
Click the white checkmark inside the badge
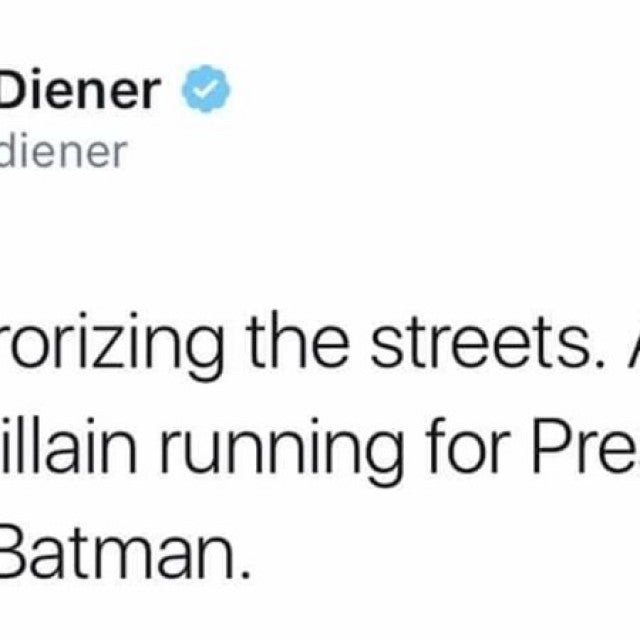point(206,91)
